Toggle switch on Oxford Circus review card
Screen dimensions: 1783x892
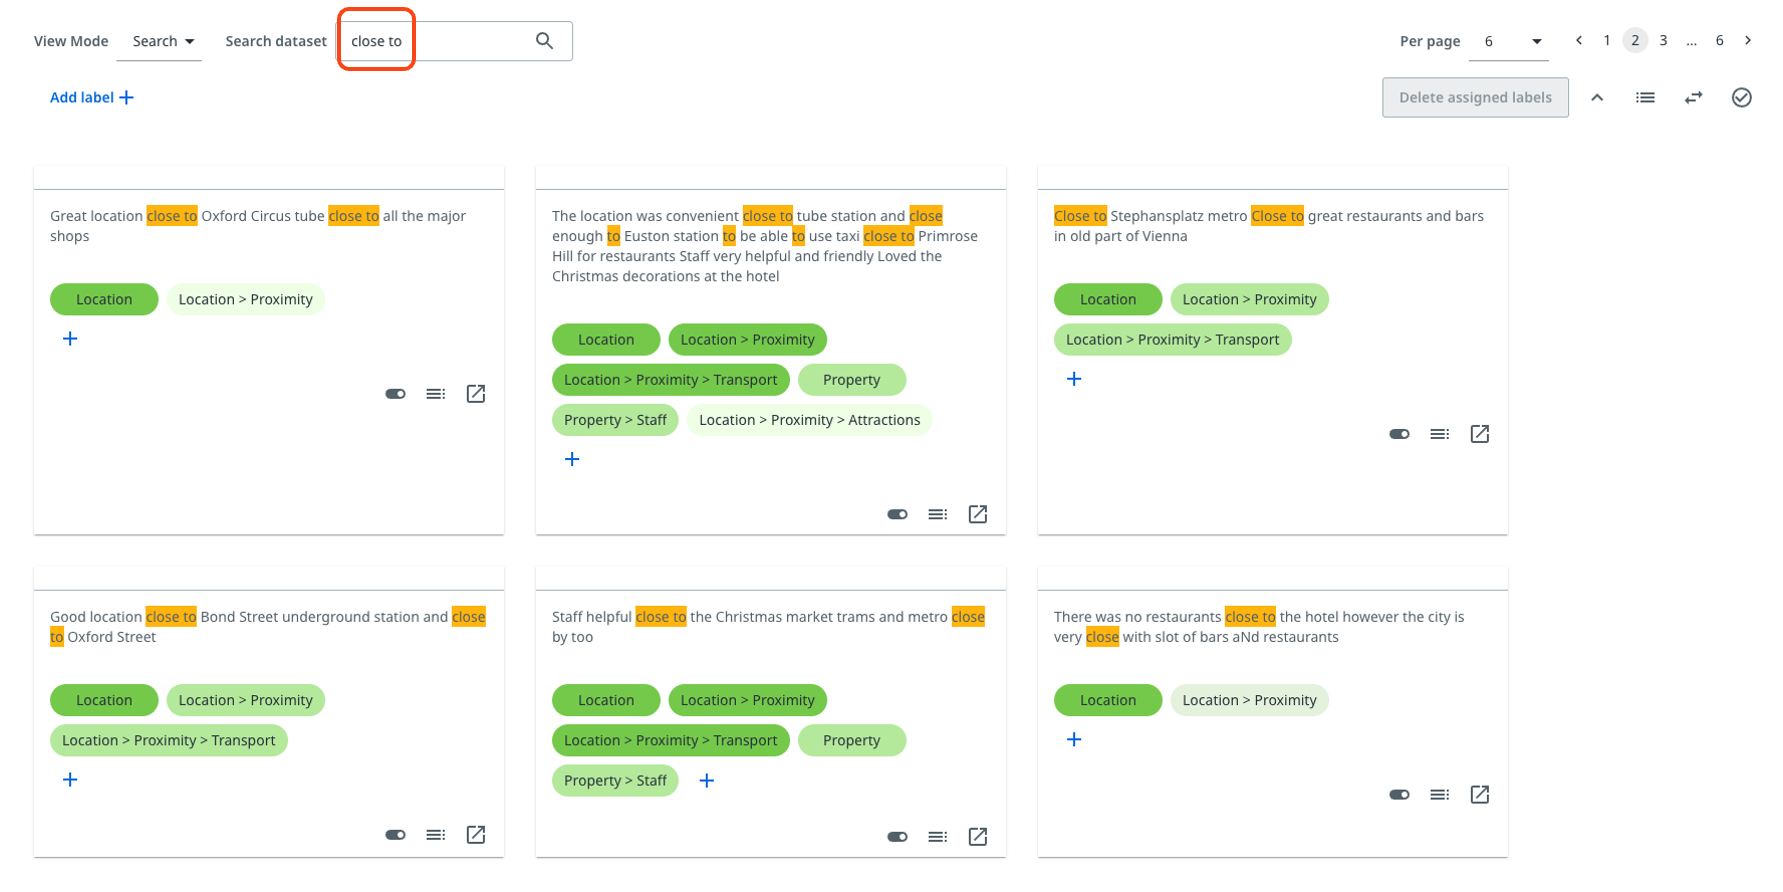click(x=395, y=394)
